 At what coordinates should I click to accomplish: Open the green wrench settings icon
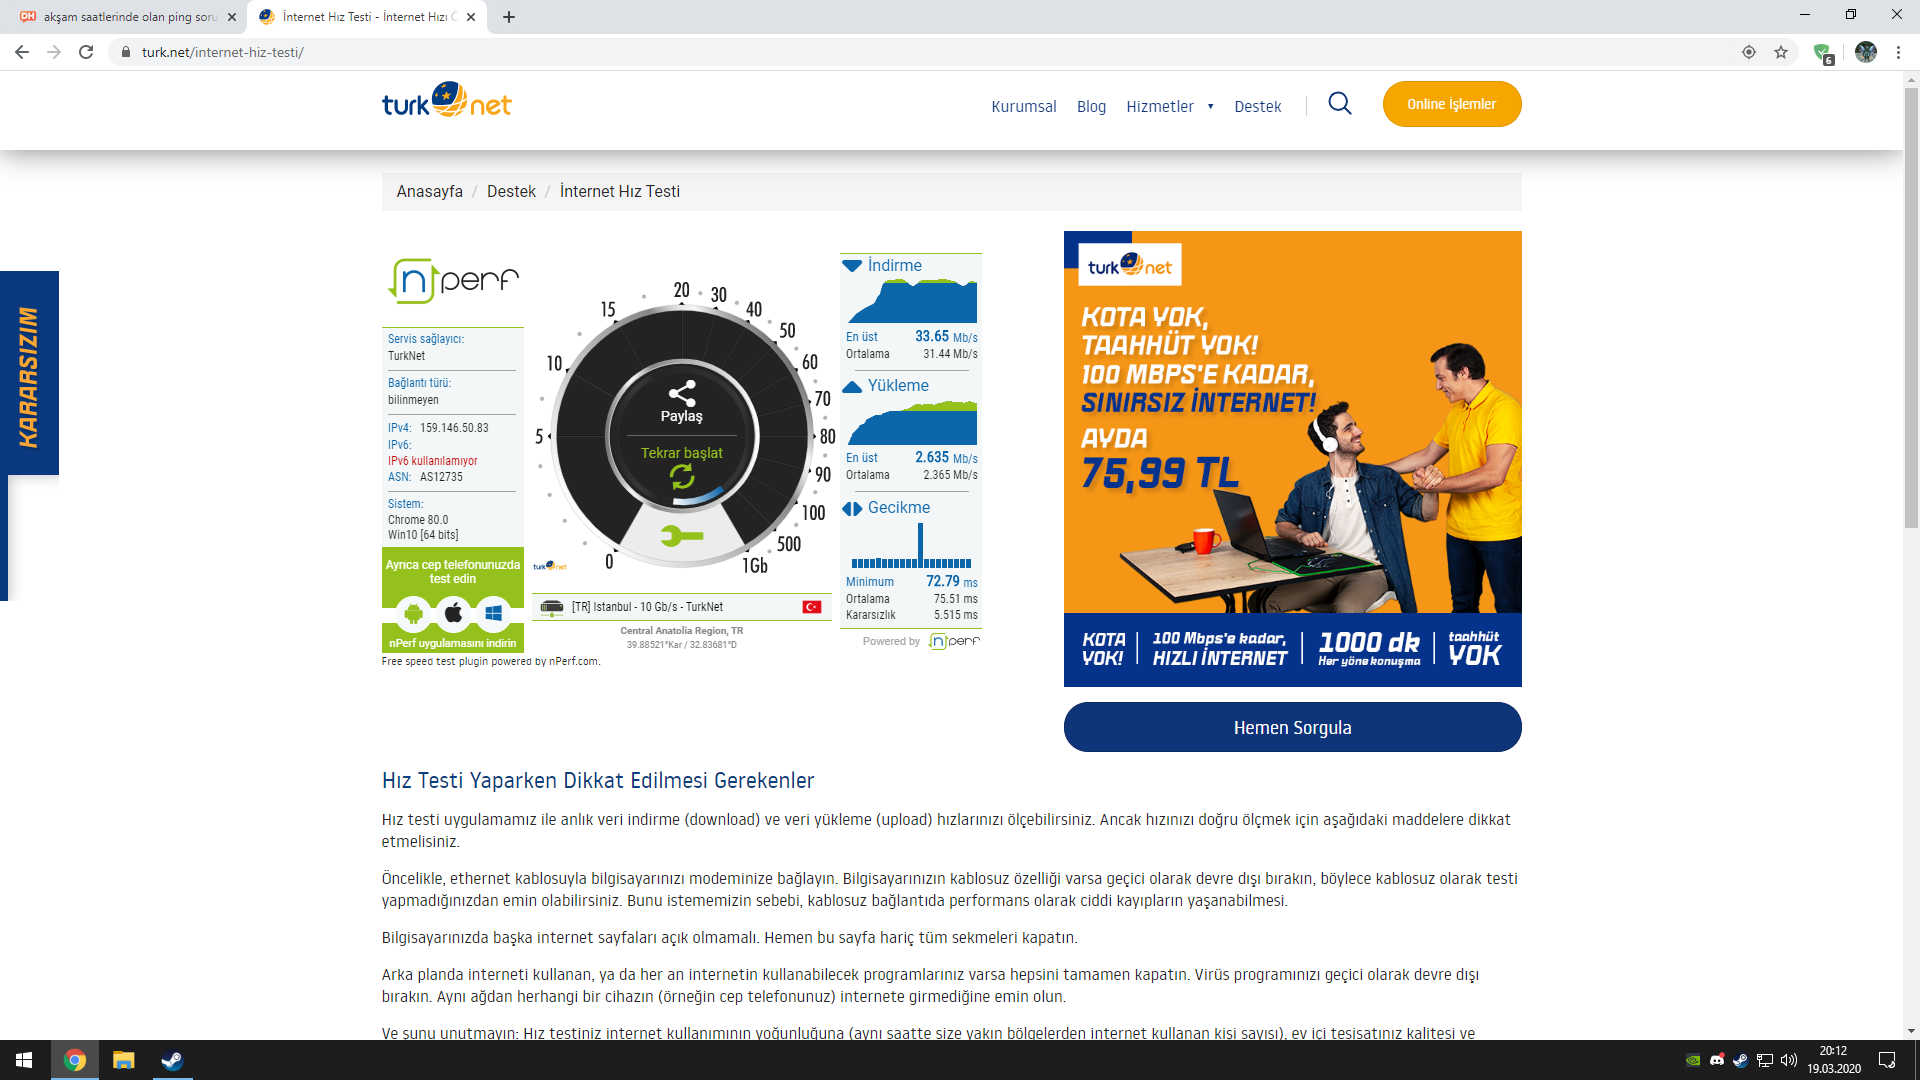click(x=682, y=537)
